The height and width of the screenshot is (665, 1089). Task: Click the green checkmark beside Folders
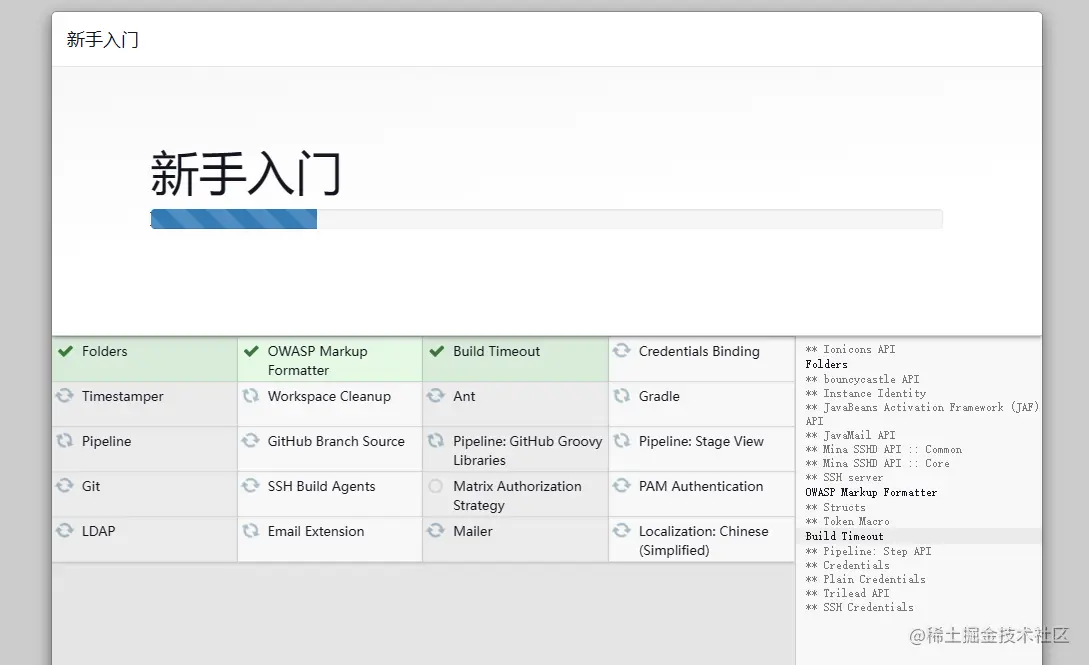click(x=65, y=351)
